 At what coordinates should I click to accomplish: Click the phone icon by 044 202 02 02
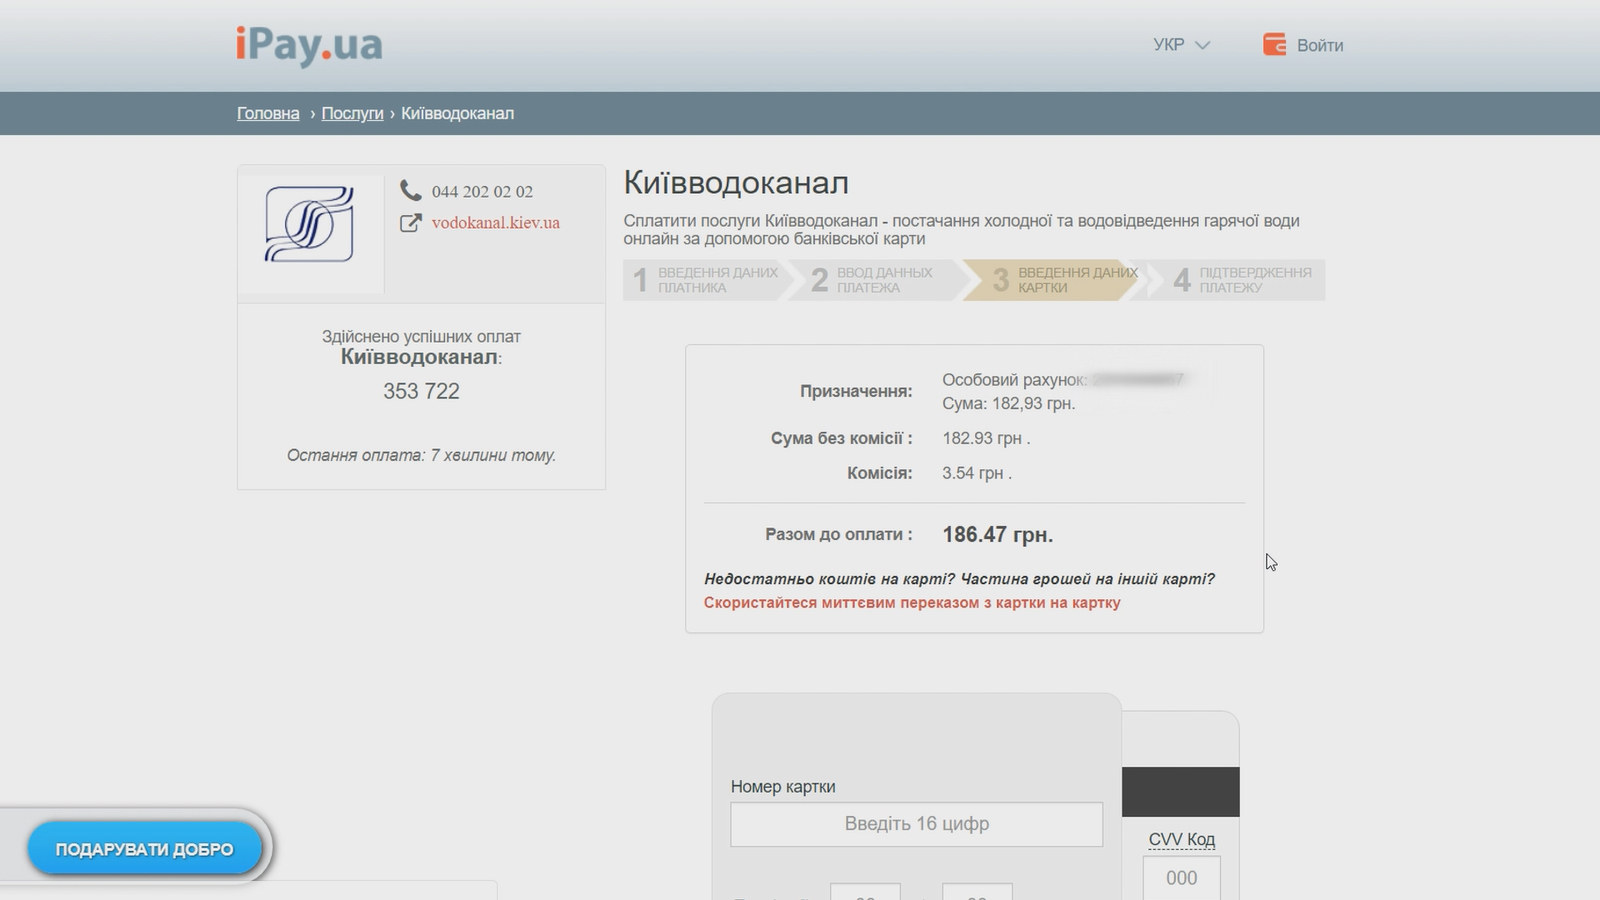pyautogui.click(x=410, y=190)
